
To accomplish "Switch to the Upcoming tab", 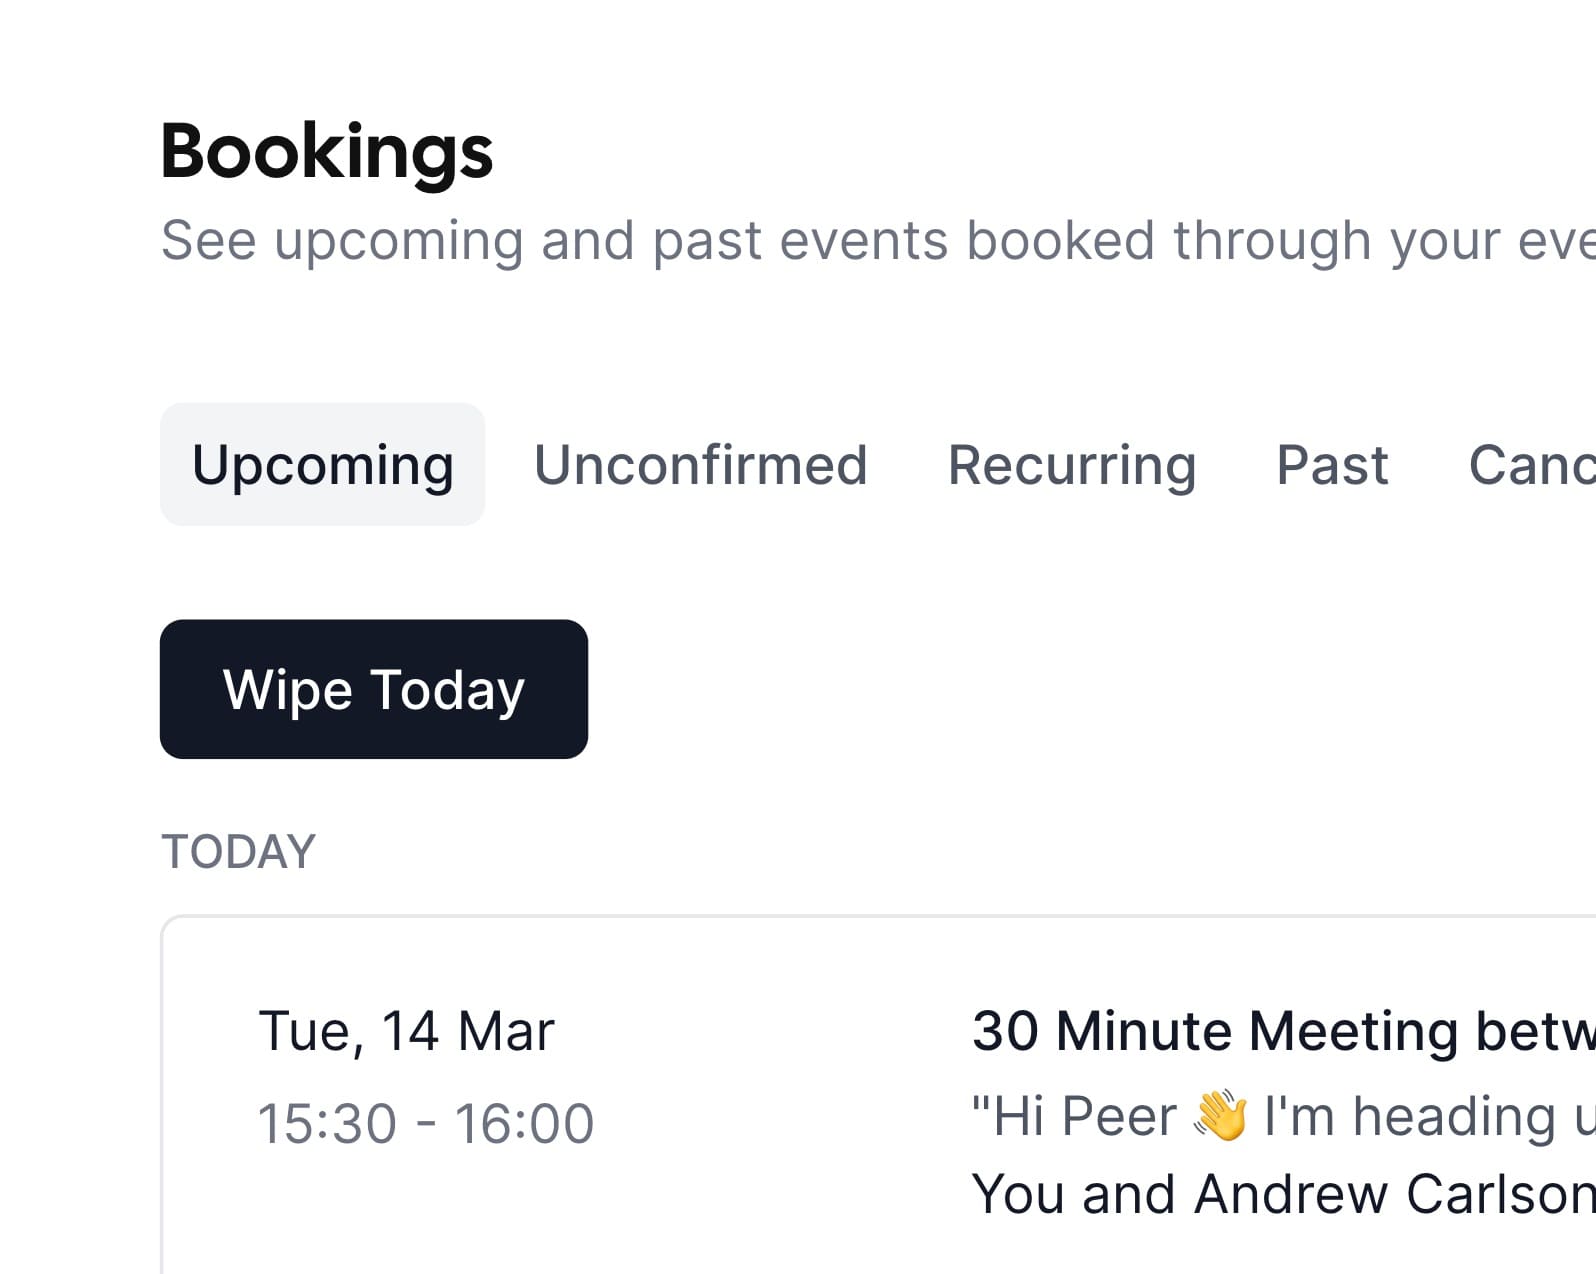I will 322,465.
